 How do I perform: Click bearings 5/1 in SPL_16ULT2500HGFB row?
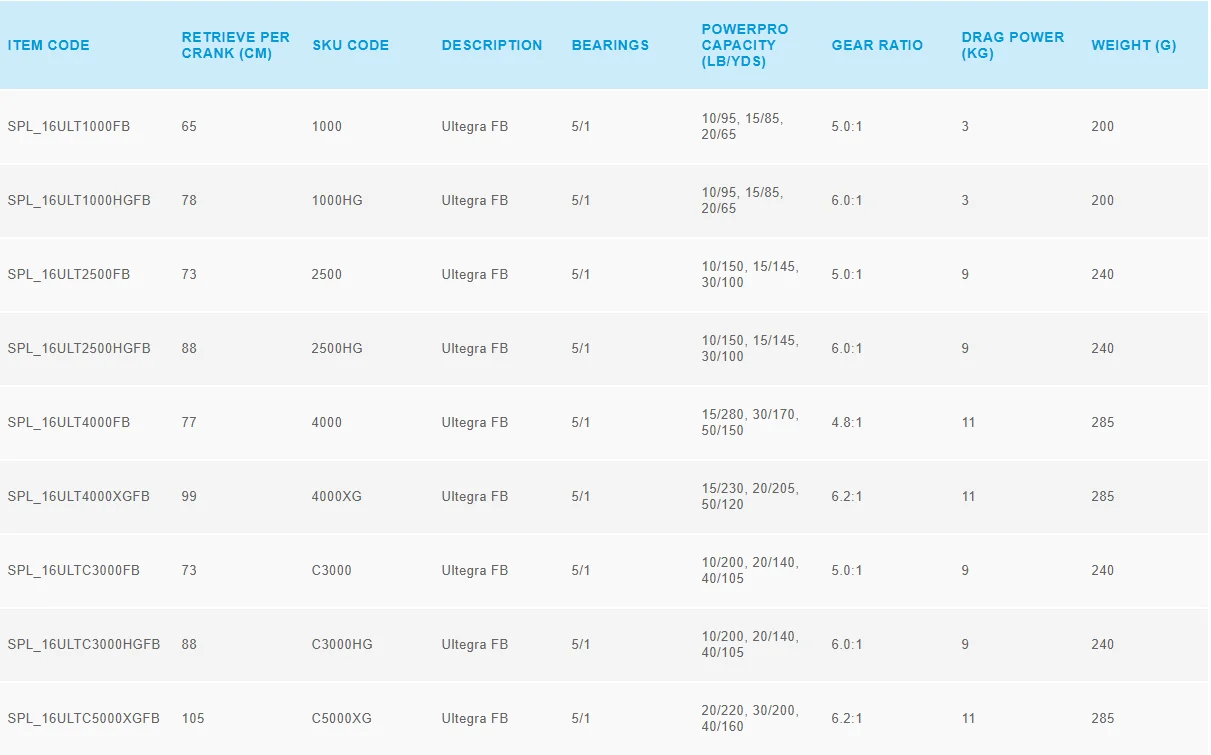581,348
